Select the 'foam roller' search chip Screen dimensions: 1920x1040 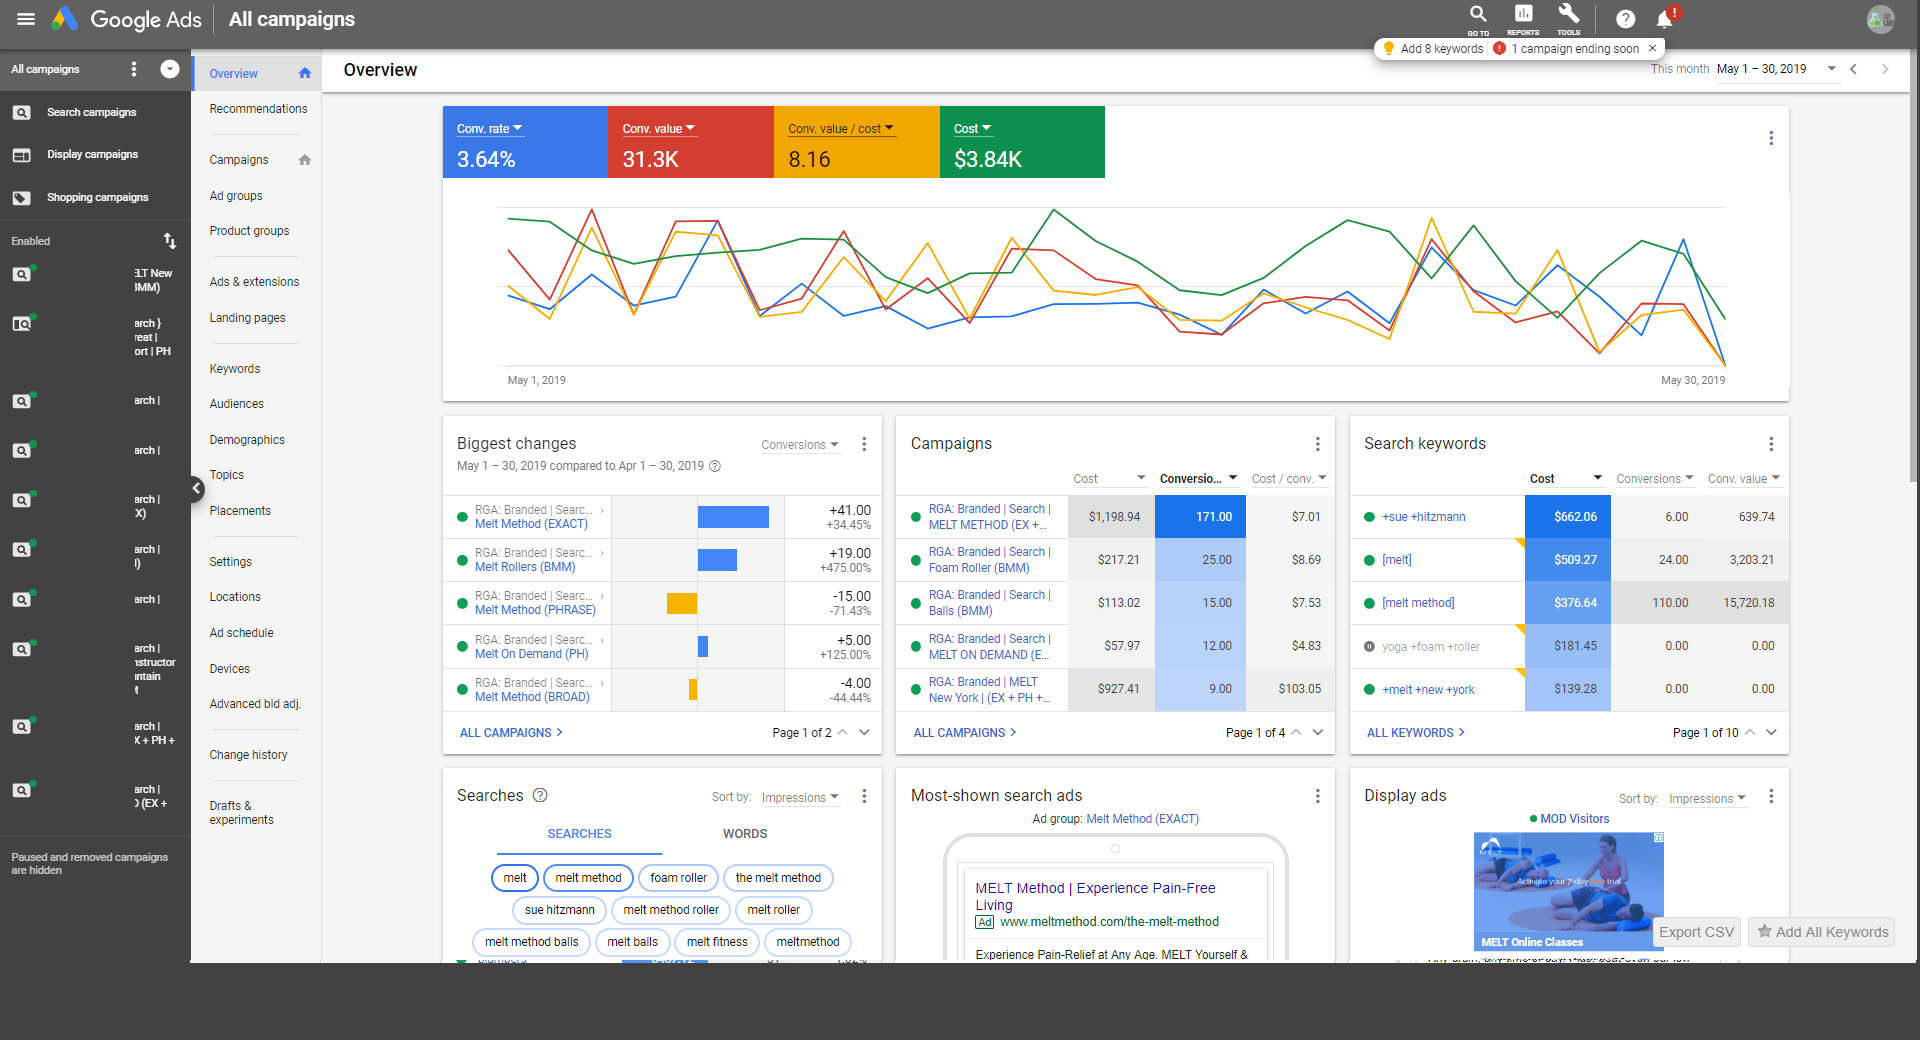(678, 878)
